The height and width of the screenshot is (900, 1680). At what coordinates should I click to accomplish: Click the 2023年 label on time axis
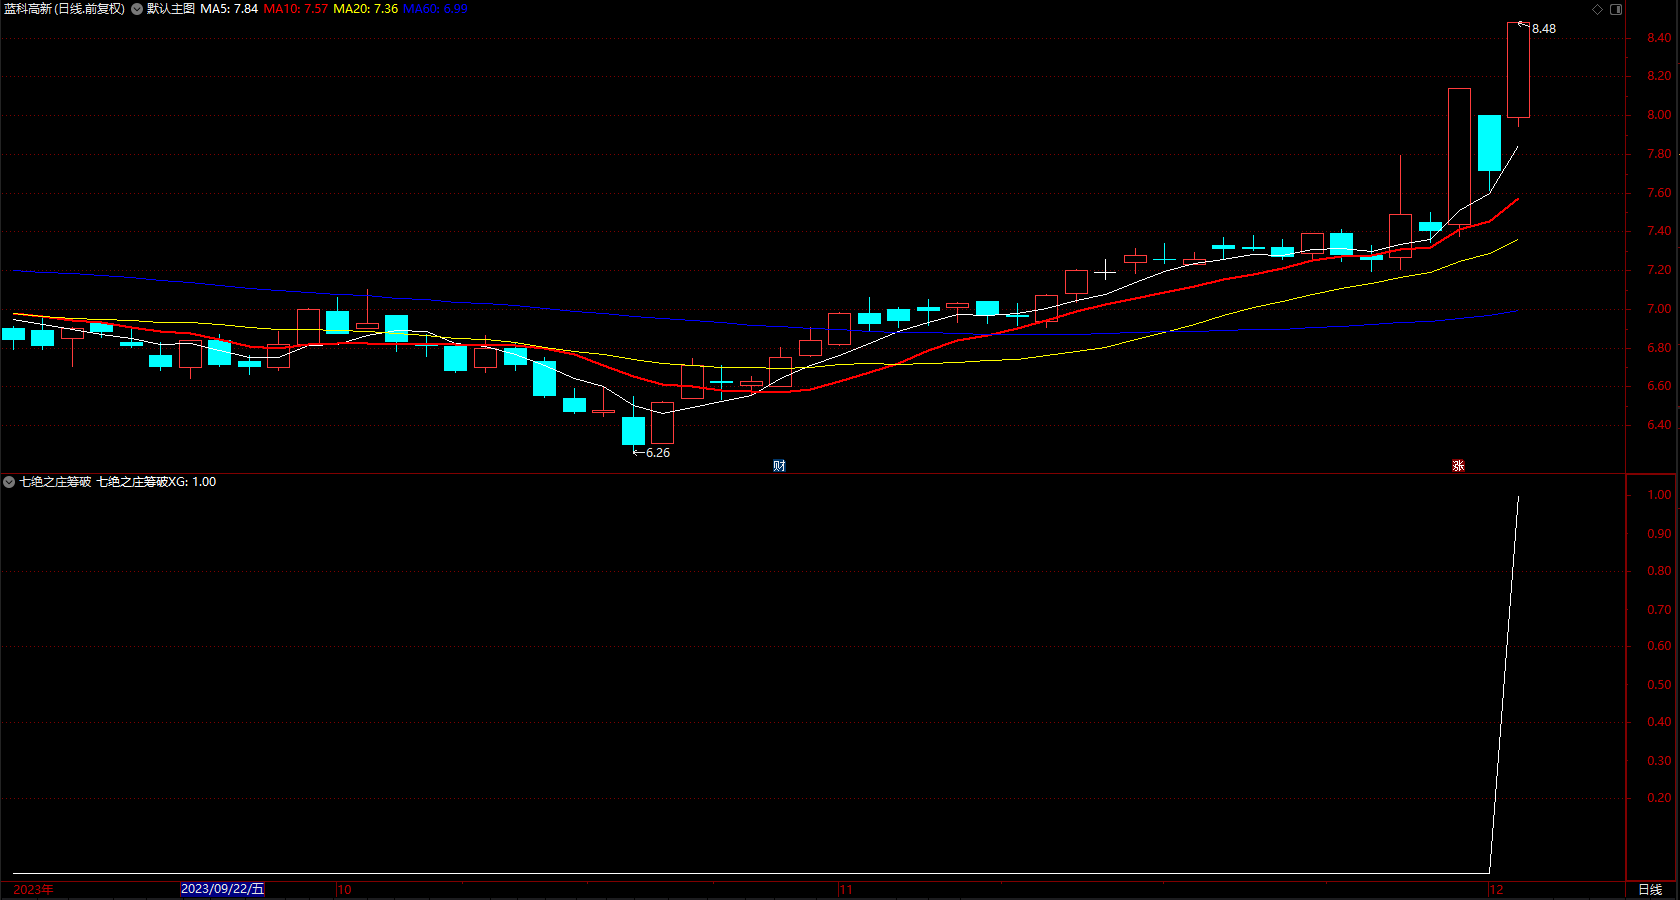34,889
